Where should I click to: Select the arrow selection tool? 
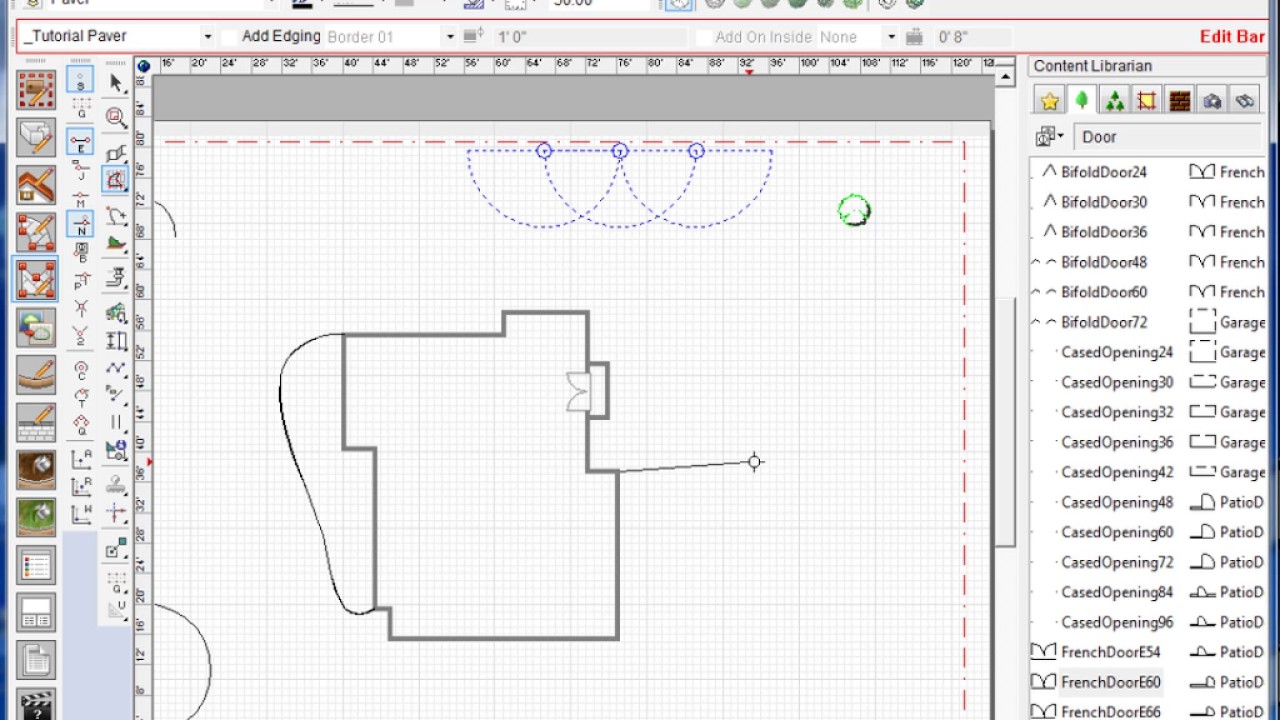tap(117, 84)
